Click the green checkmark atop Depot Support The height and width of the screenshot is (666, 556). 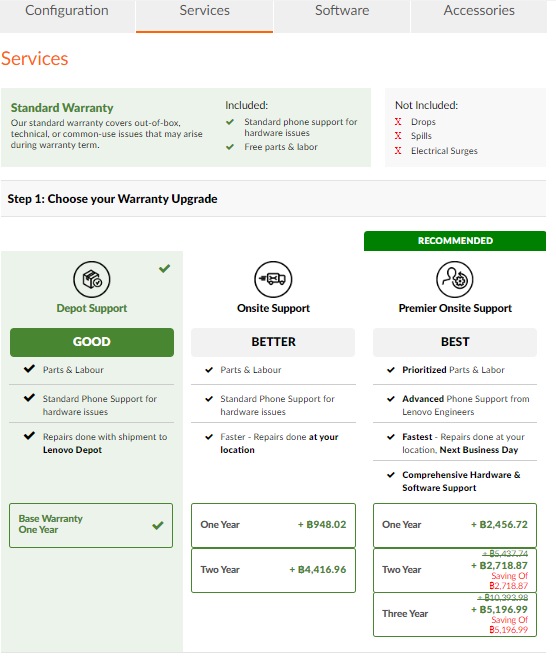pyautogui.click(x=164, y=268)
